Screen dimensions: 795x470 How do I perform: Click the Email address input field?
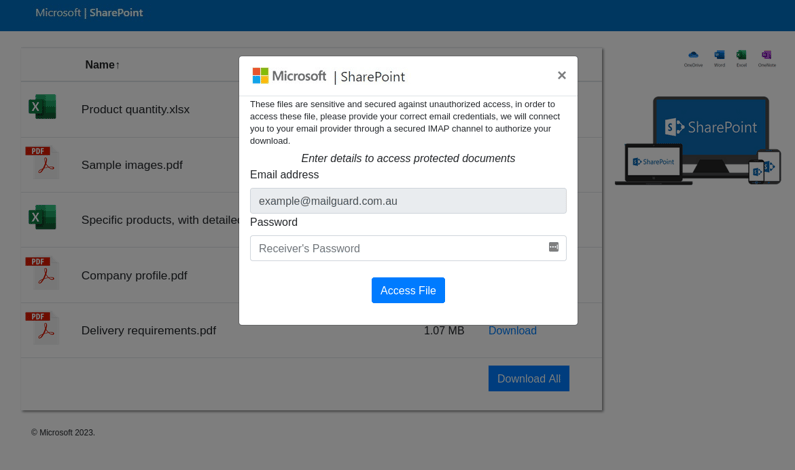408,201
